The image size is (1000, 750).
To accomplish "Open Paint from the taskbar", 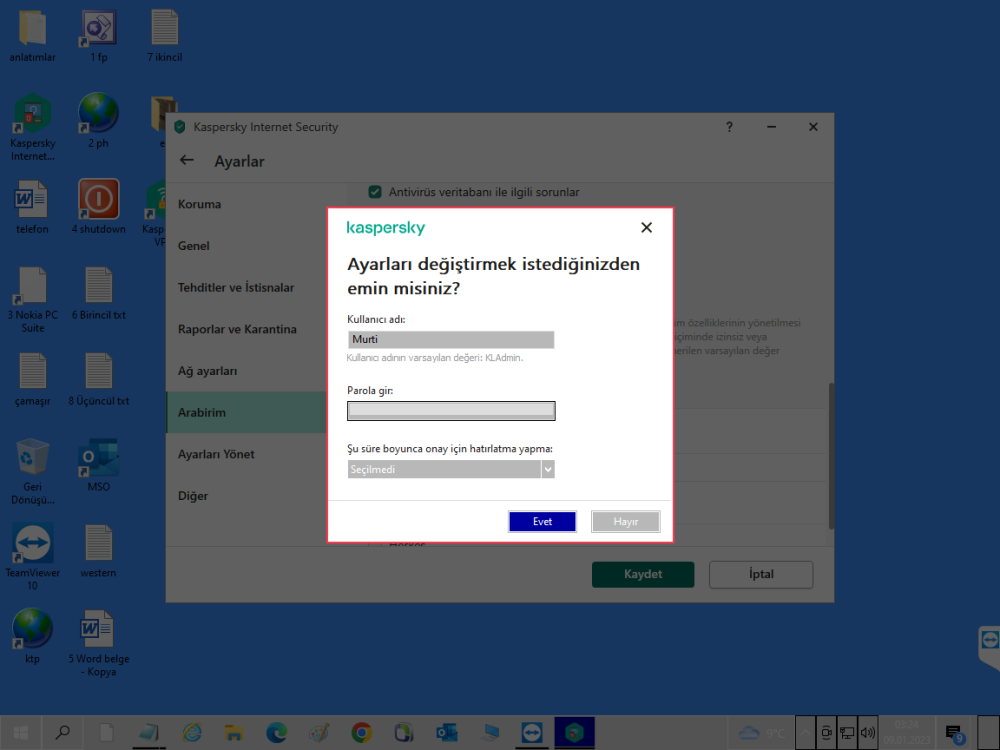I will (x=319, y=733).
